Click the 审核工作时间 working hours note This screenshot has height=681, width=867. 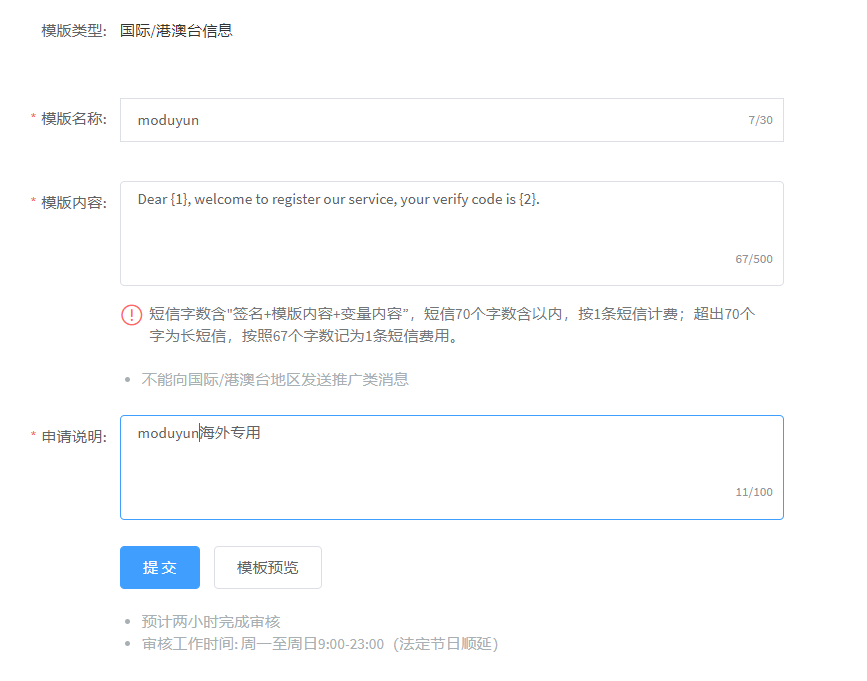tap(320, 644)
